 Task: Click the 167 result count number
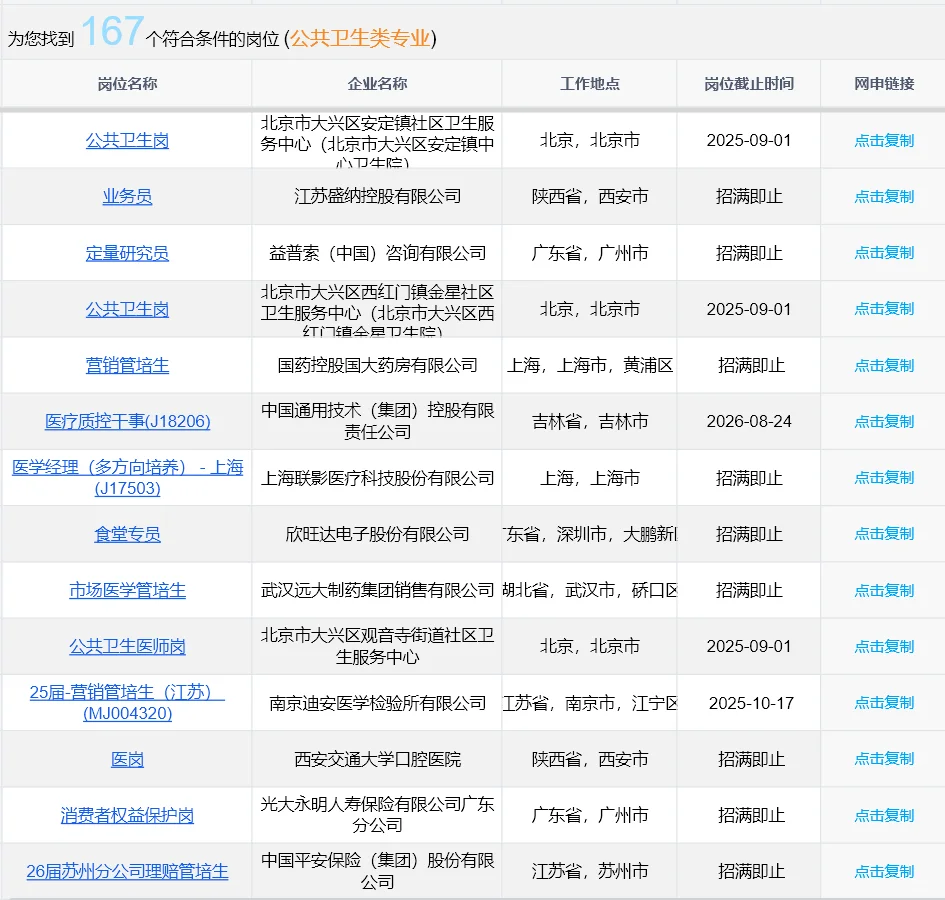pos(112,31)
